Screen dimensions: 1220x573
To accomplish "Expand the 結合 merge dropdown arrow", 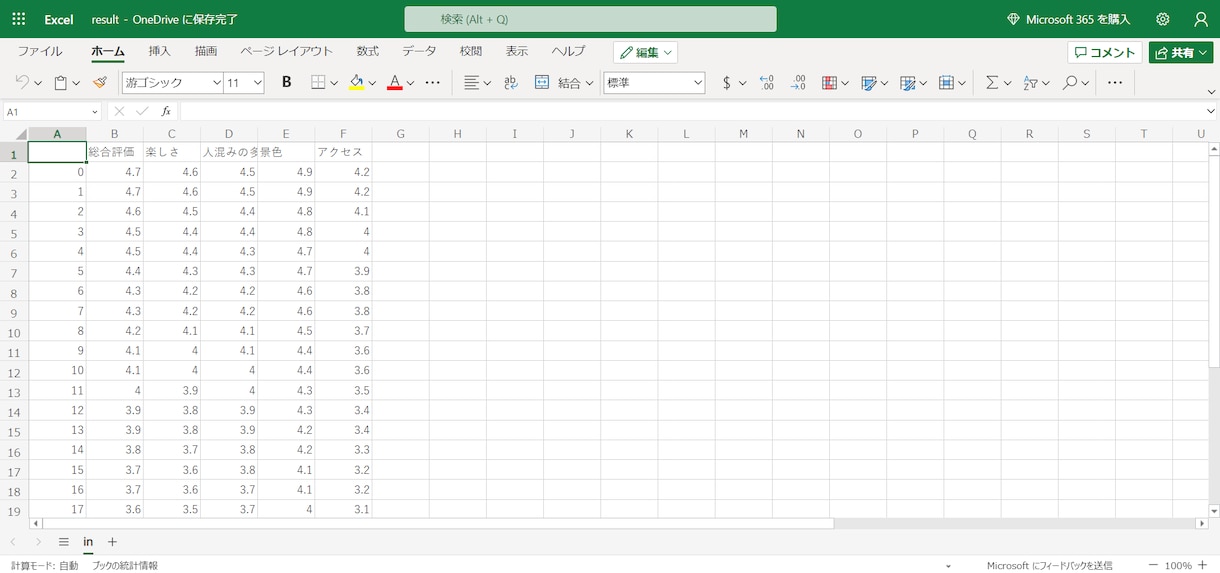I will [590, 83].
